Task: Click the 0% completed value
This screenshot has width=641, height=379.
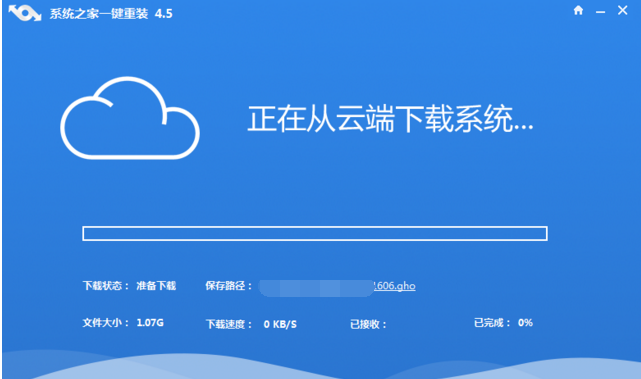Action: 525,323
